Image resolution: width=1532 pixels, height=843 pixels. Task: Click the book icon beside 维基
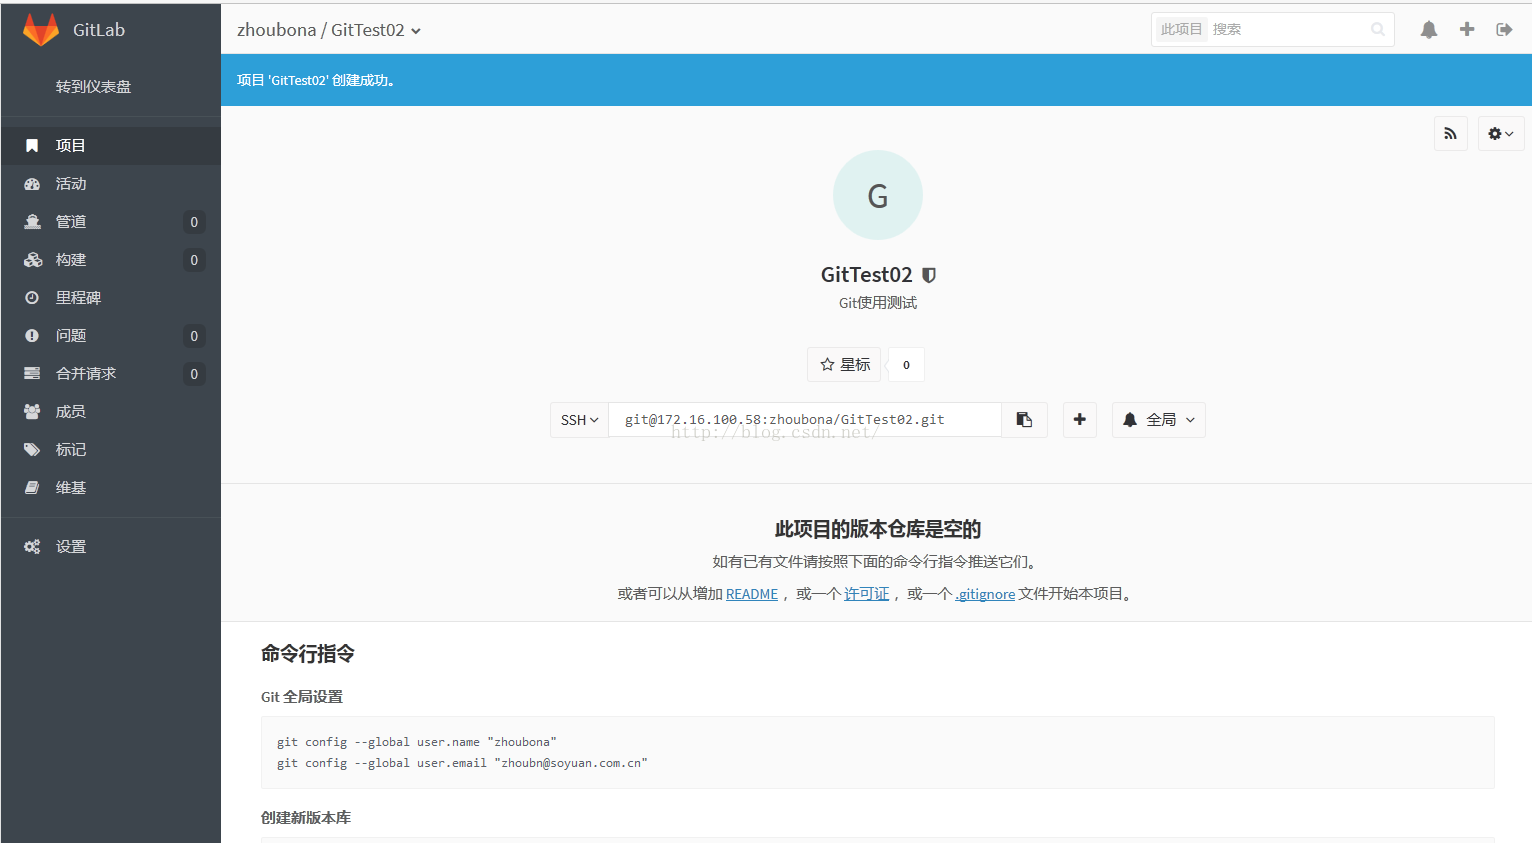(32, 488)
